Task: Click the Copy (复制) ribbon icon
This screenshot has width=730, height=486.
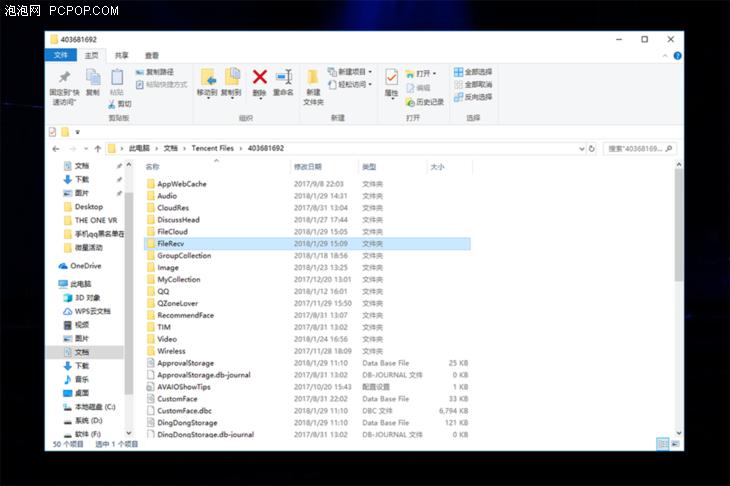Action: [92, 80]
